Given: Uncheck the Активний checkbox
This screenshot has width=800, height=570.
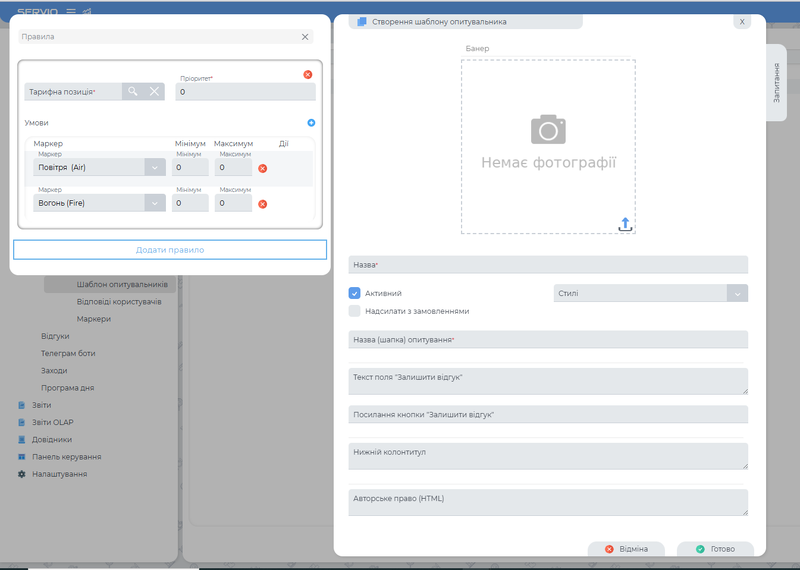Looking at the screenshot, I should click(x=355, y=293).
